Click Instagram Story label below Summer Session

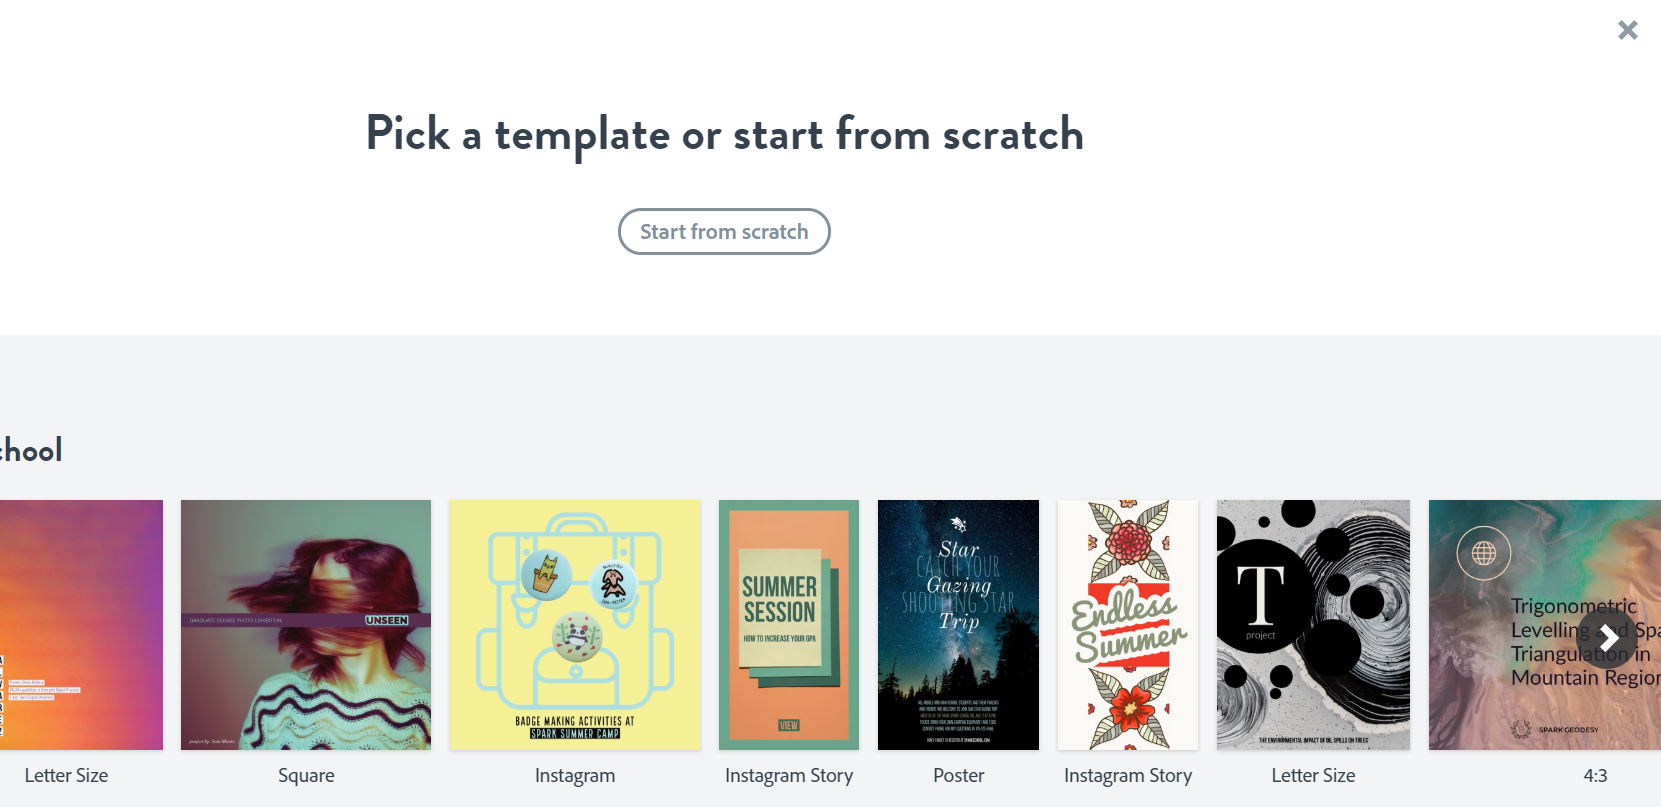point(789,776)
